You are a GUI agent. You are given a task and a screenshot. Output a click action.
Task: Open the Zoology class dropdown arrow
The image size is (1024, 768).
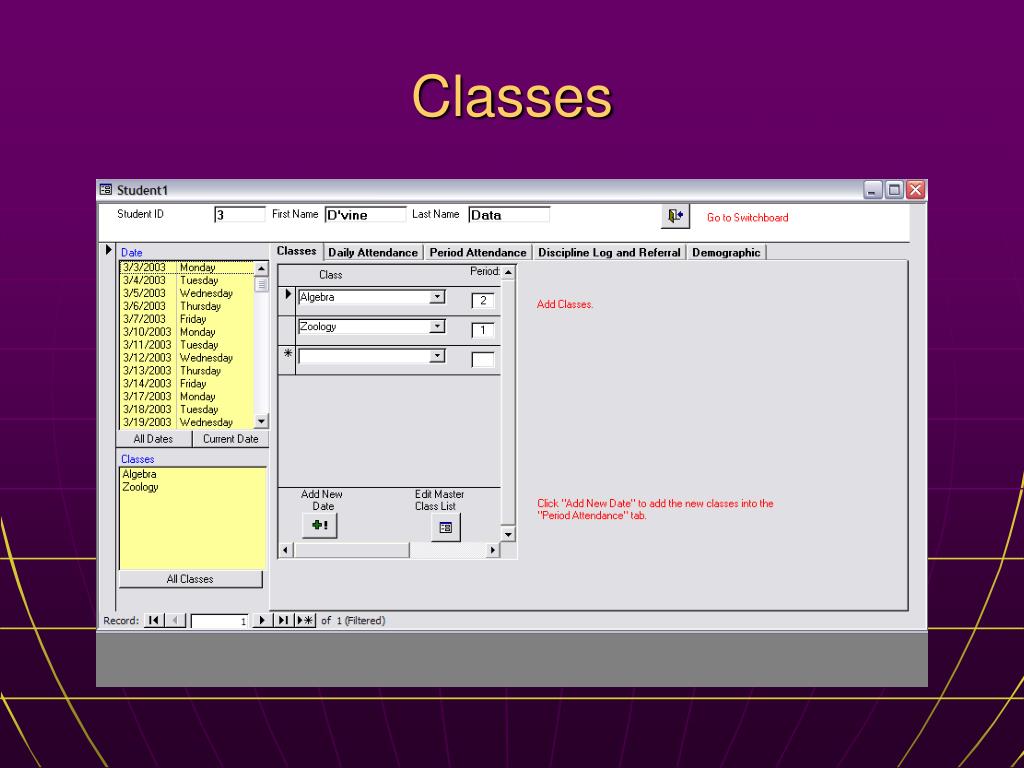pos(438,327)
